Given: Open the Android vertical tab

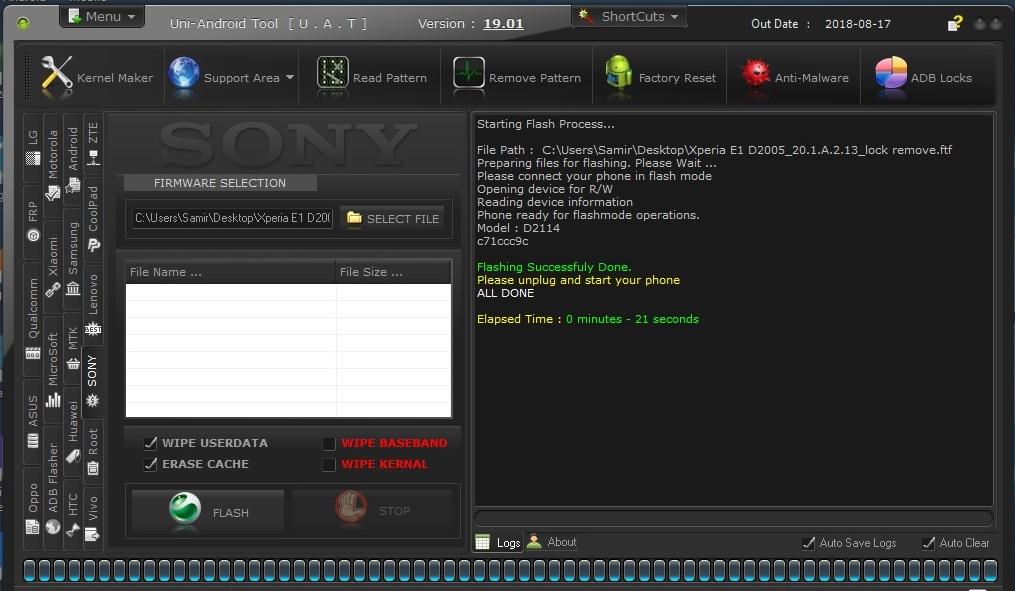Looking at the screenshot, I should tap(73, 159).
